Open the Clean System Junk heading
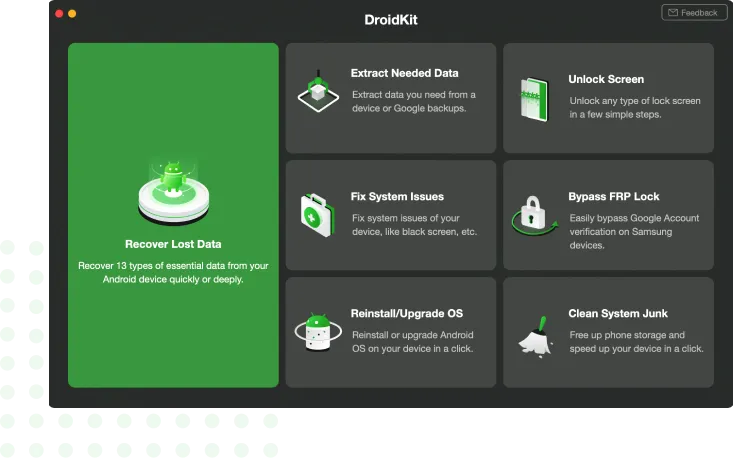Image resolution: width=733 pixels, height=458 pixels. tap(617, 314)
